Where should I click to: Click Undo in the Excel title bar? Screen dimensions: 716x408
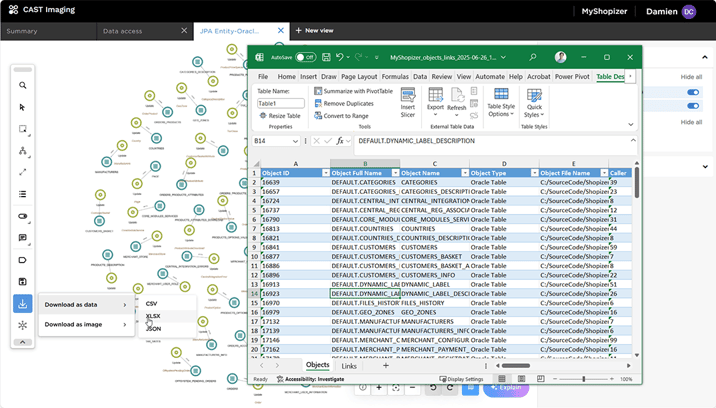click(339, 57)
